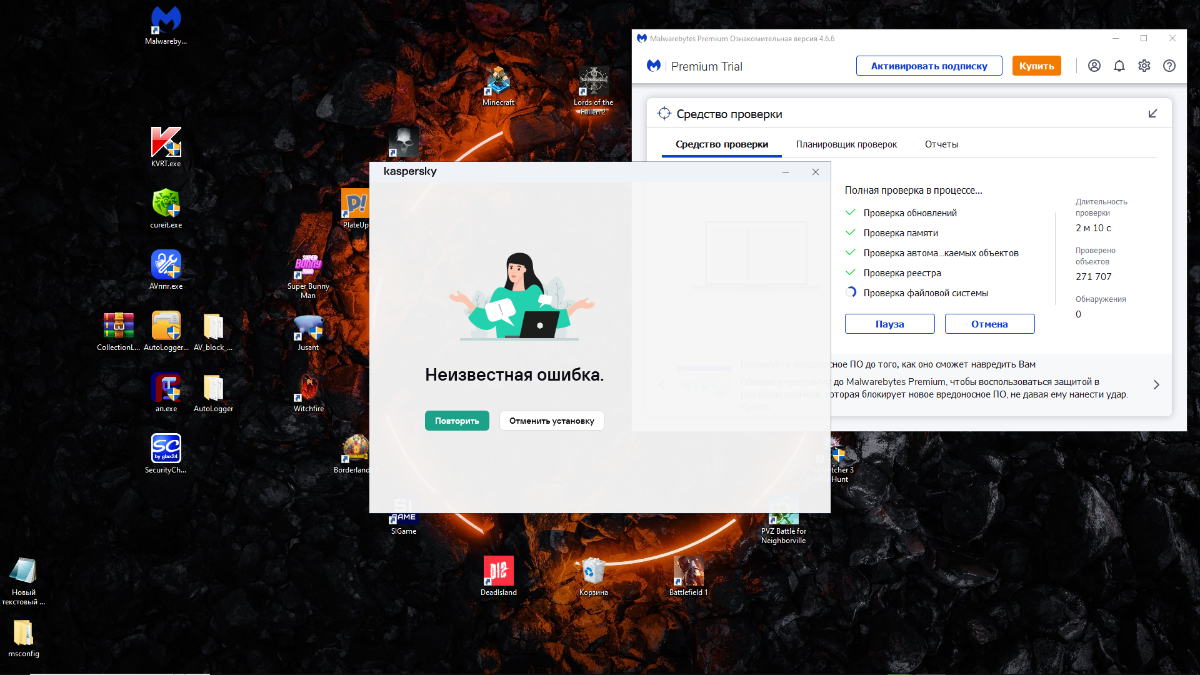Click the scan duration value 2 м 10 с

pyautogui.click(x=1093, y=229)
